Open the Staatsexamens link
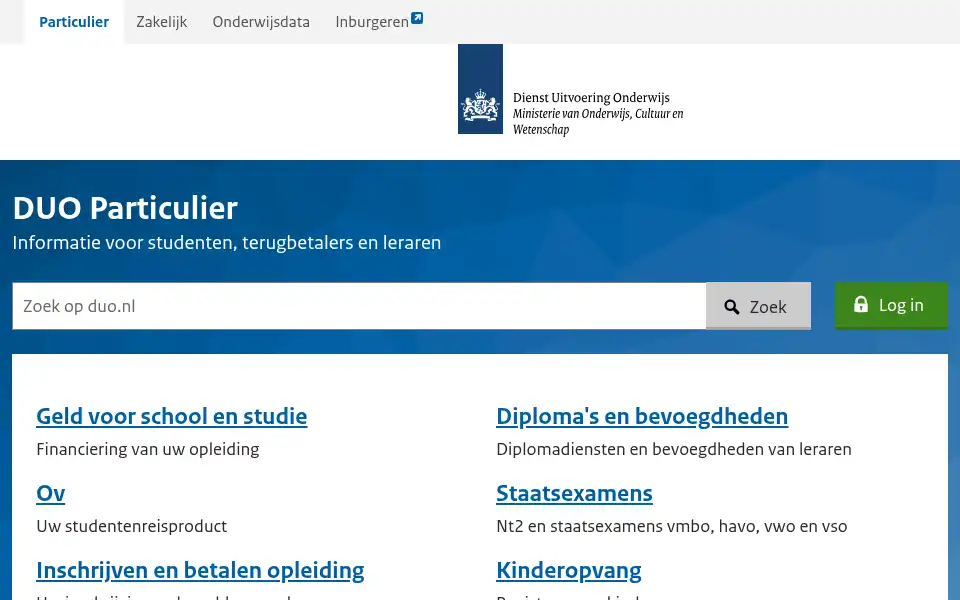This screenshot has height=600, width=960. [x=574, y=493]
